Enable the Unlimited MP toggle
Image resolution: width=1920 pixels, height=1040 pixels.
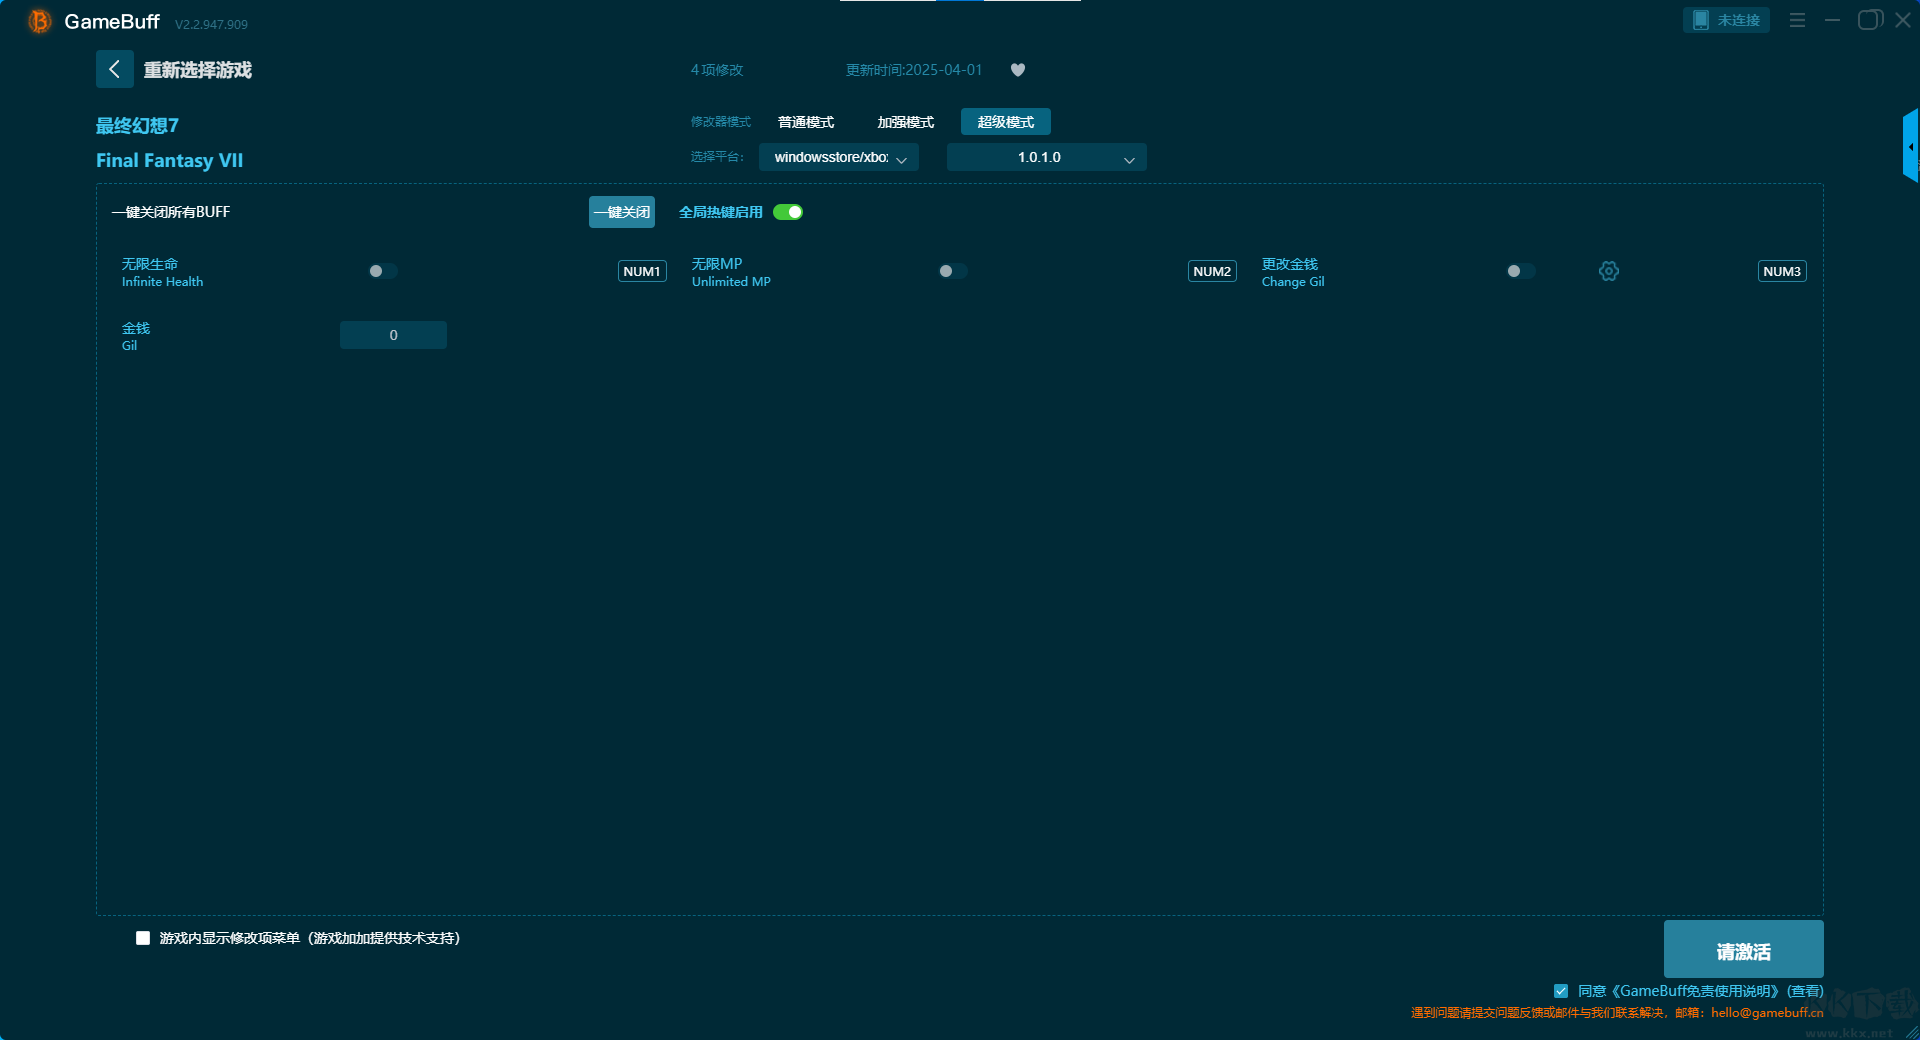(952, 271)
